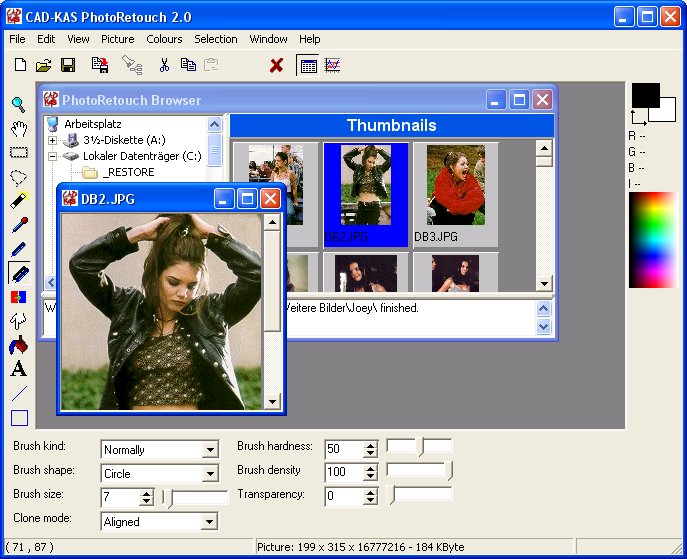The width and height of the screenshot is (687, 559).
Task: Open the Brush shape dropdown
Action: [210, 474]
